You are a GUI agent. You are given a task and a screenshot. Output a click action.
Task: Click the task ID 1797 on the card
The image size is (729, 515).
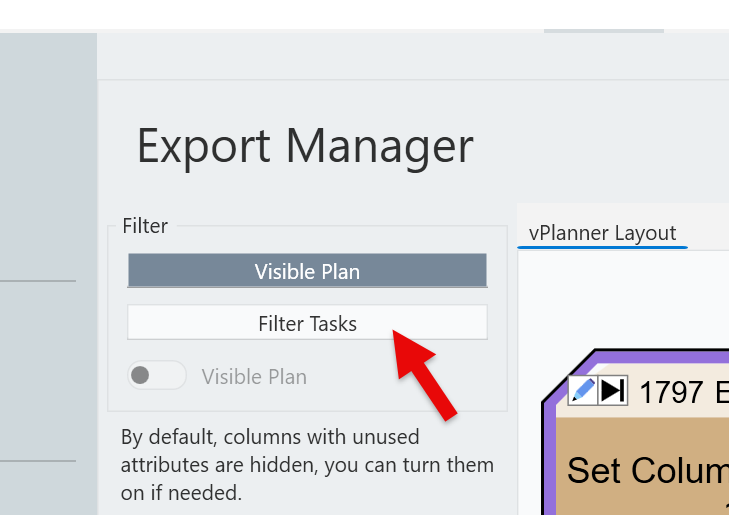(671, 392)
